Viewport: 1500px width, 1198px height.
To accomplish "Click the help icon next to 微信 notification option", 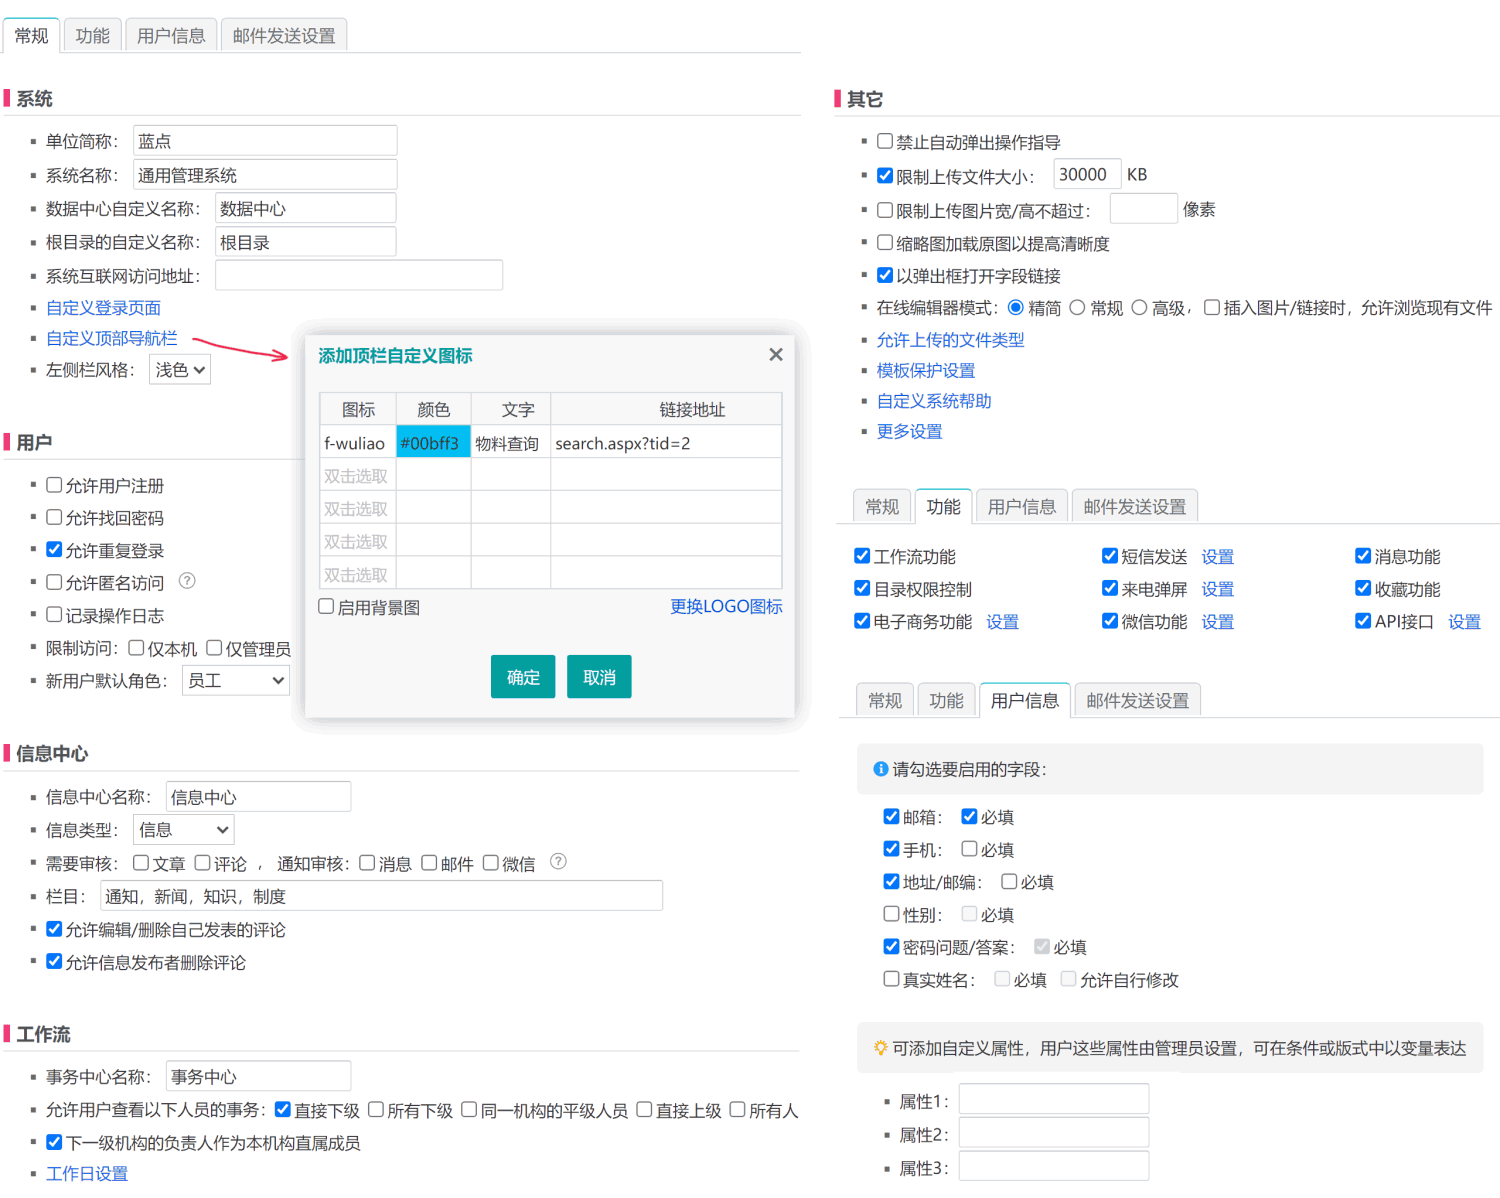I will [x=558, y=861].
